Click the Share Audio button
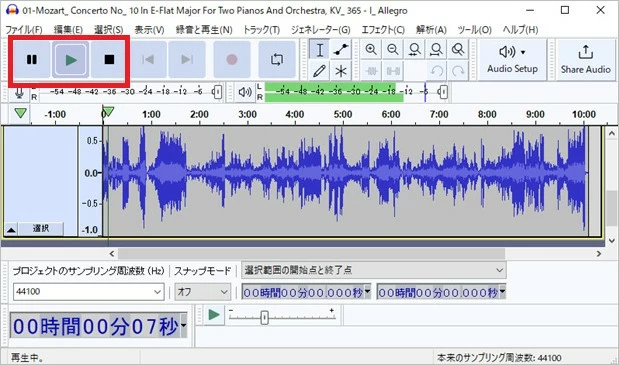This screenshot has height=365, width=619. (x=585, y=60)
